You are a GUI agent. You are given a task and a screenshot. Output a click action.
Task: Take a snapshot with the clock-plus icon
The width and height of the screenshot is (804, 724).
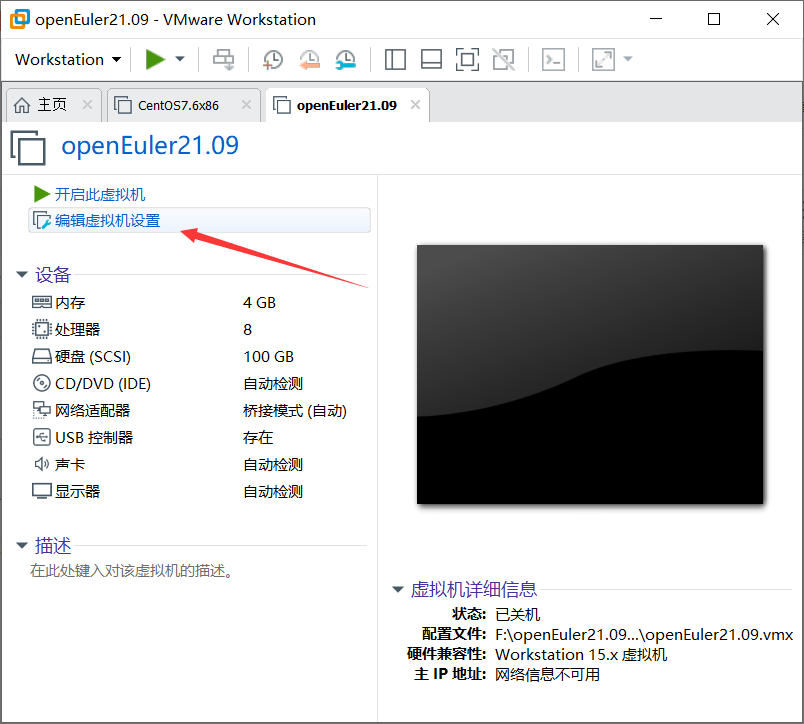[x=273, y=59]
